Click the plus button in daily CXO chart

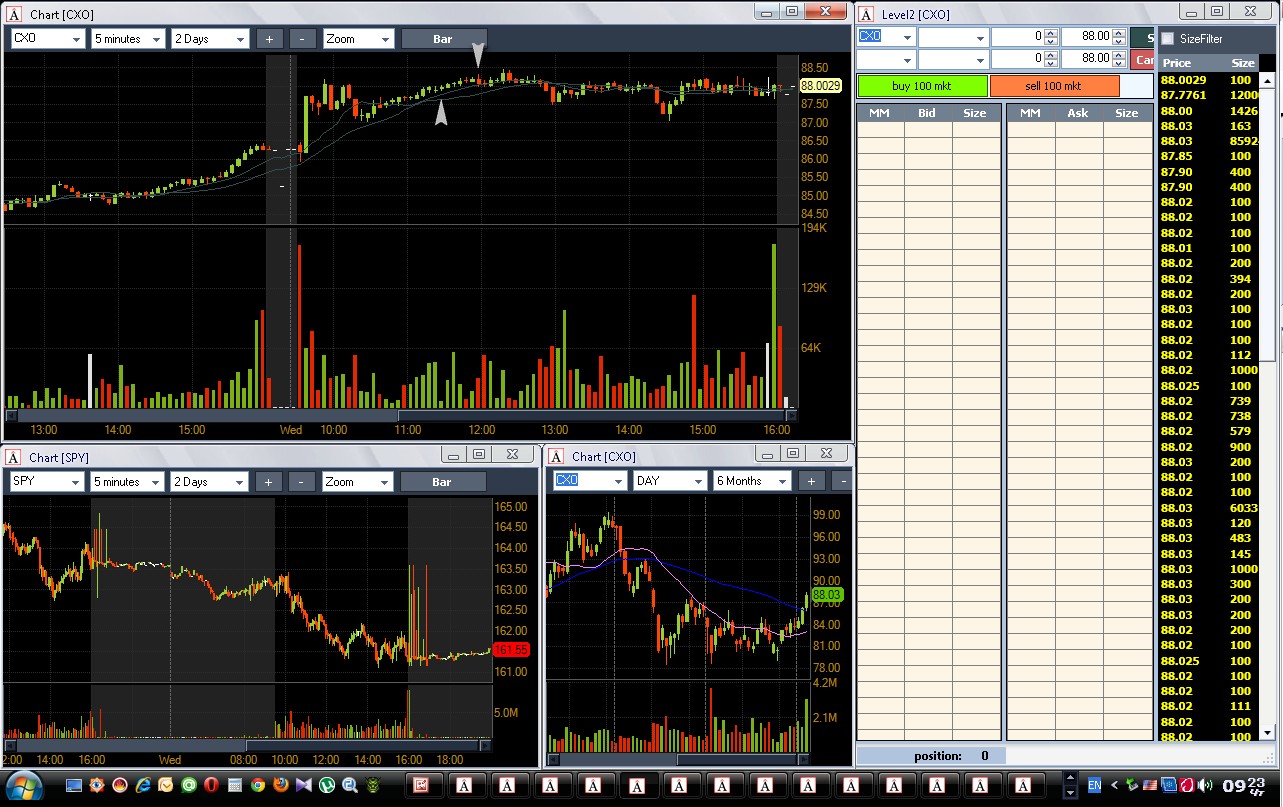[811, 481]
